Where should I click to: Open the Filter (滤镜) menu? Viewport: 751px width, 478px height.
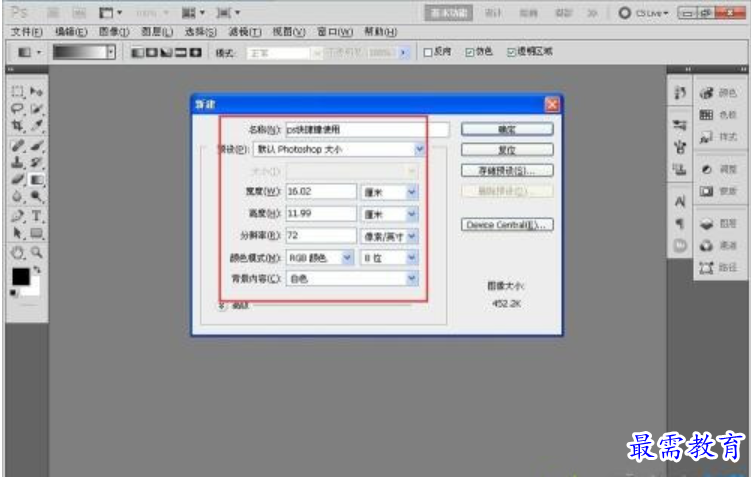(245, 32)
